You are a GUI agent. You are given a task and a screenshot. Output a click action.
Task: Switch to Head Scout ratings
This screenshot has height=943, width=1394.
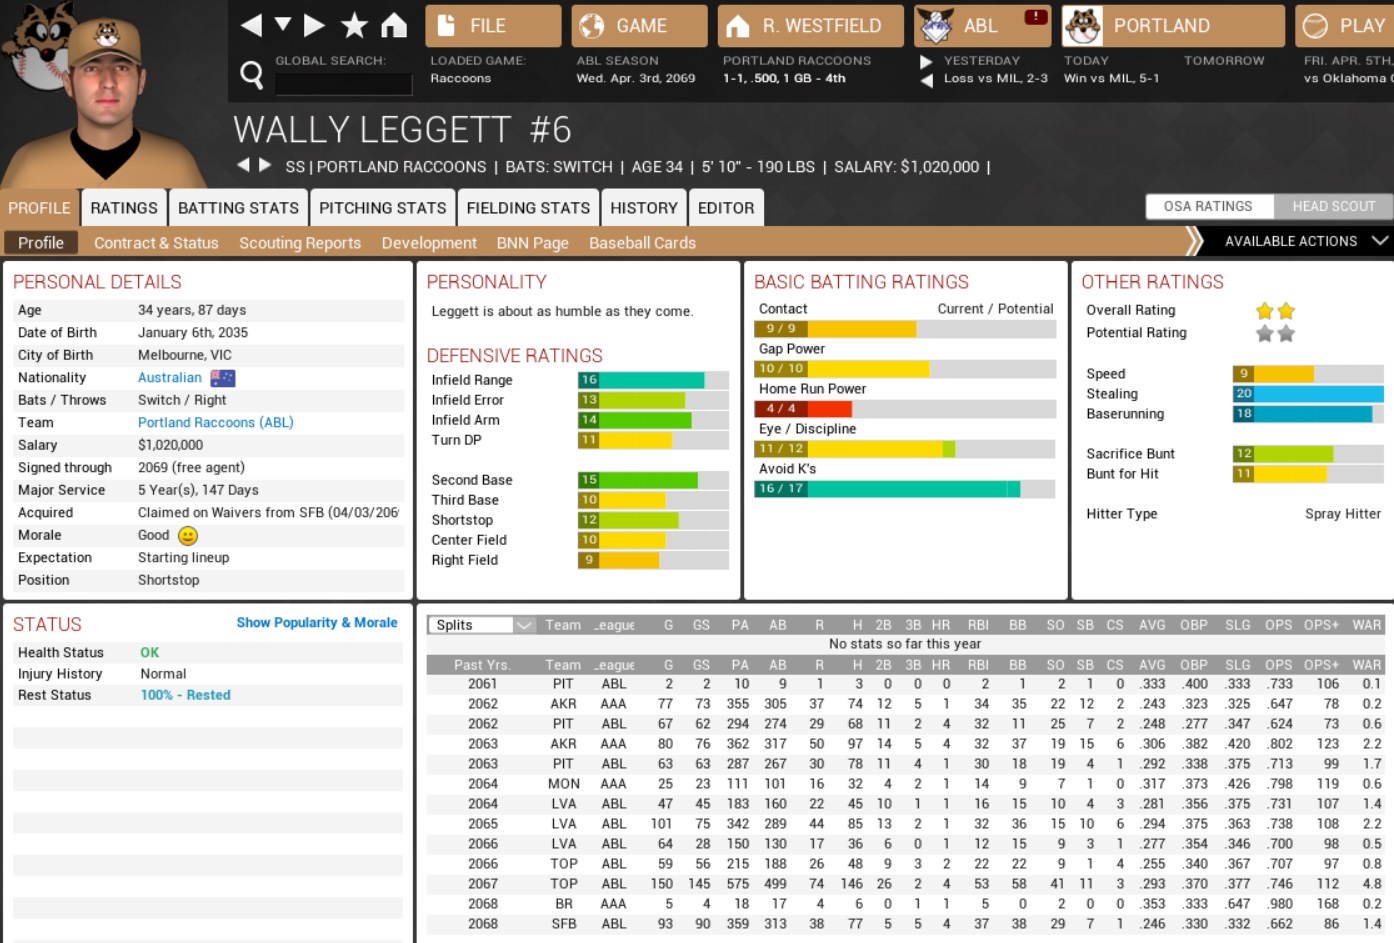click(x=1333, y=206)
